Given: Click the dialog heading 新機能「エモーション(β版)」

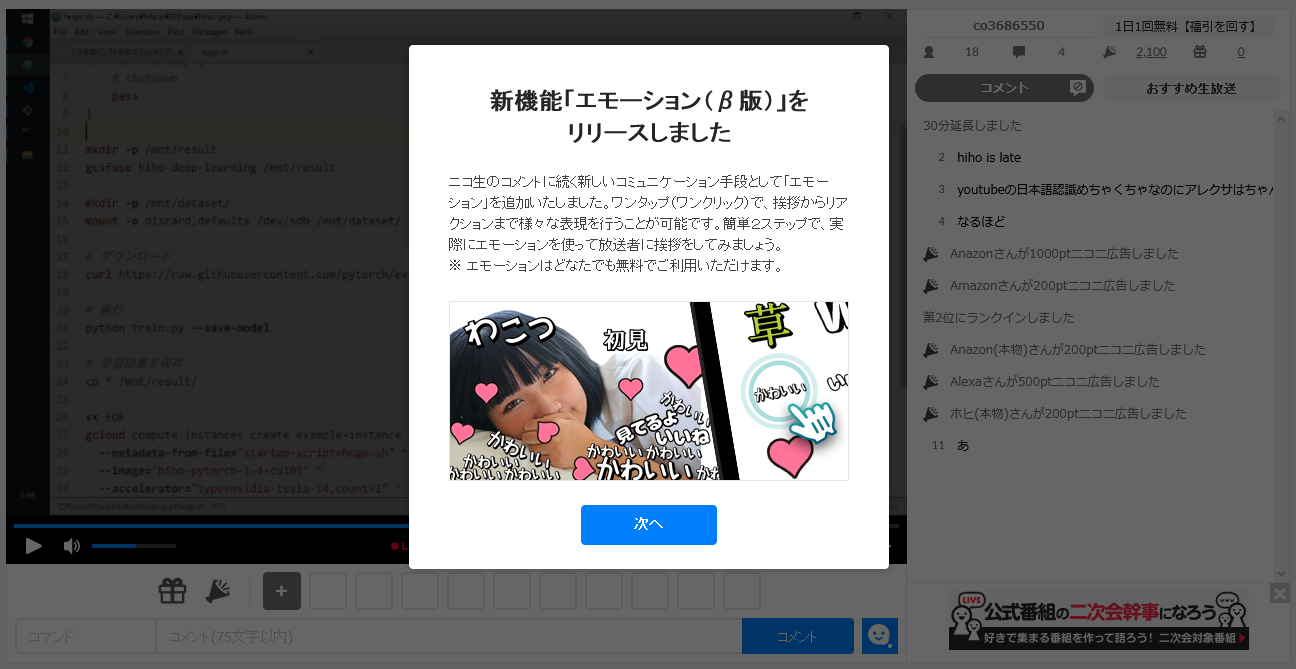Looking at the screenshot, I should coord(649,101).
